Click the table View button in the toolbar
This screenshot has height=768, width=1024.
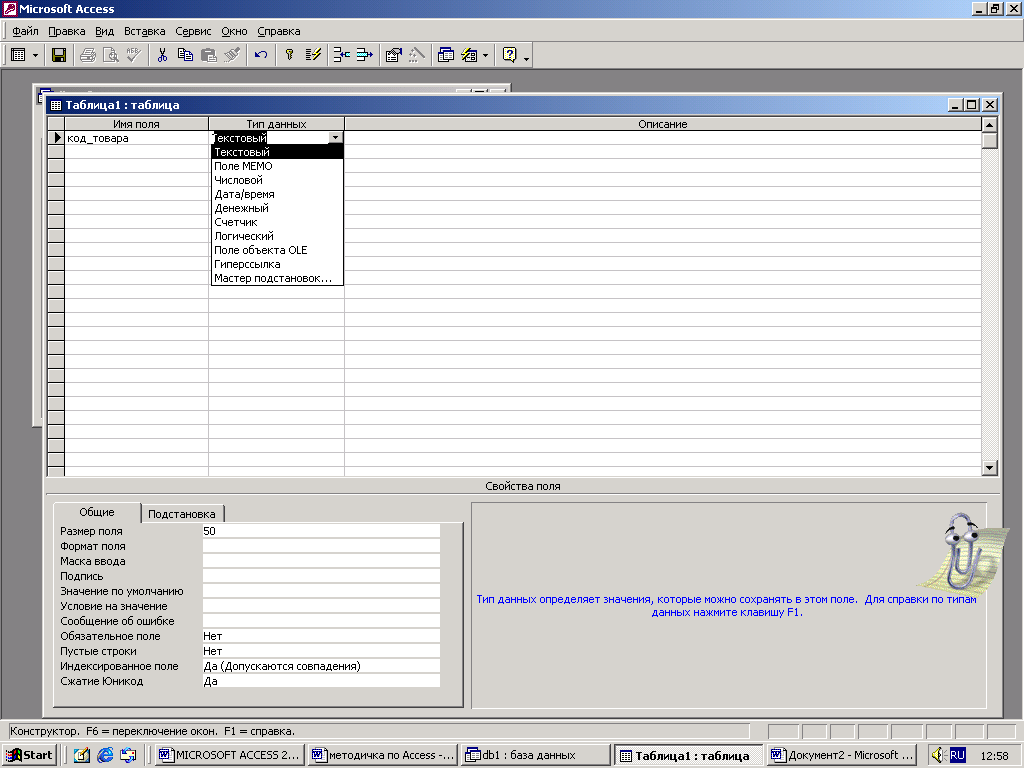pos(18,56)
